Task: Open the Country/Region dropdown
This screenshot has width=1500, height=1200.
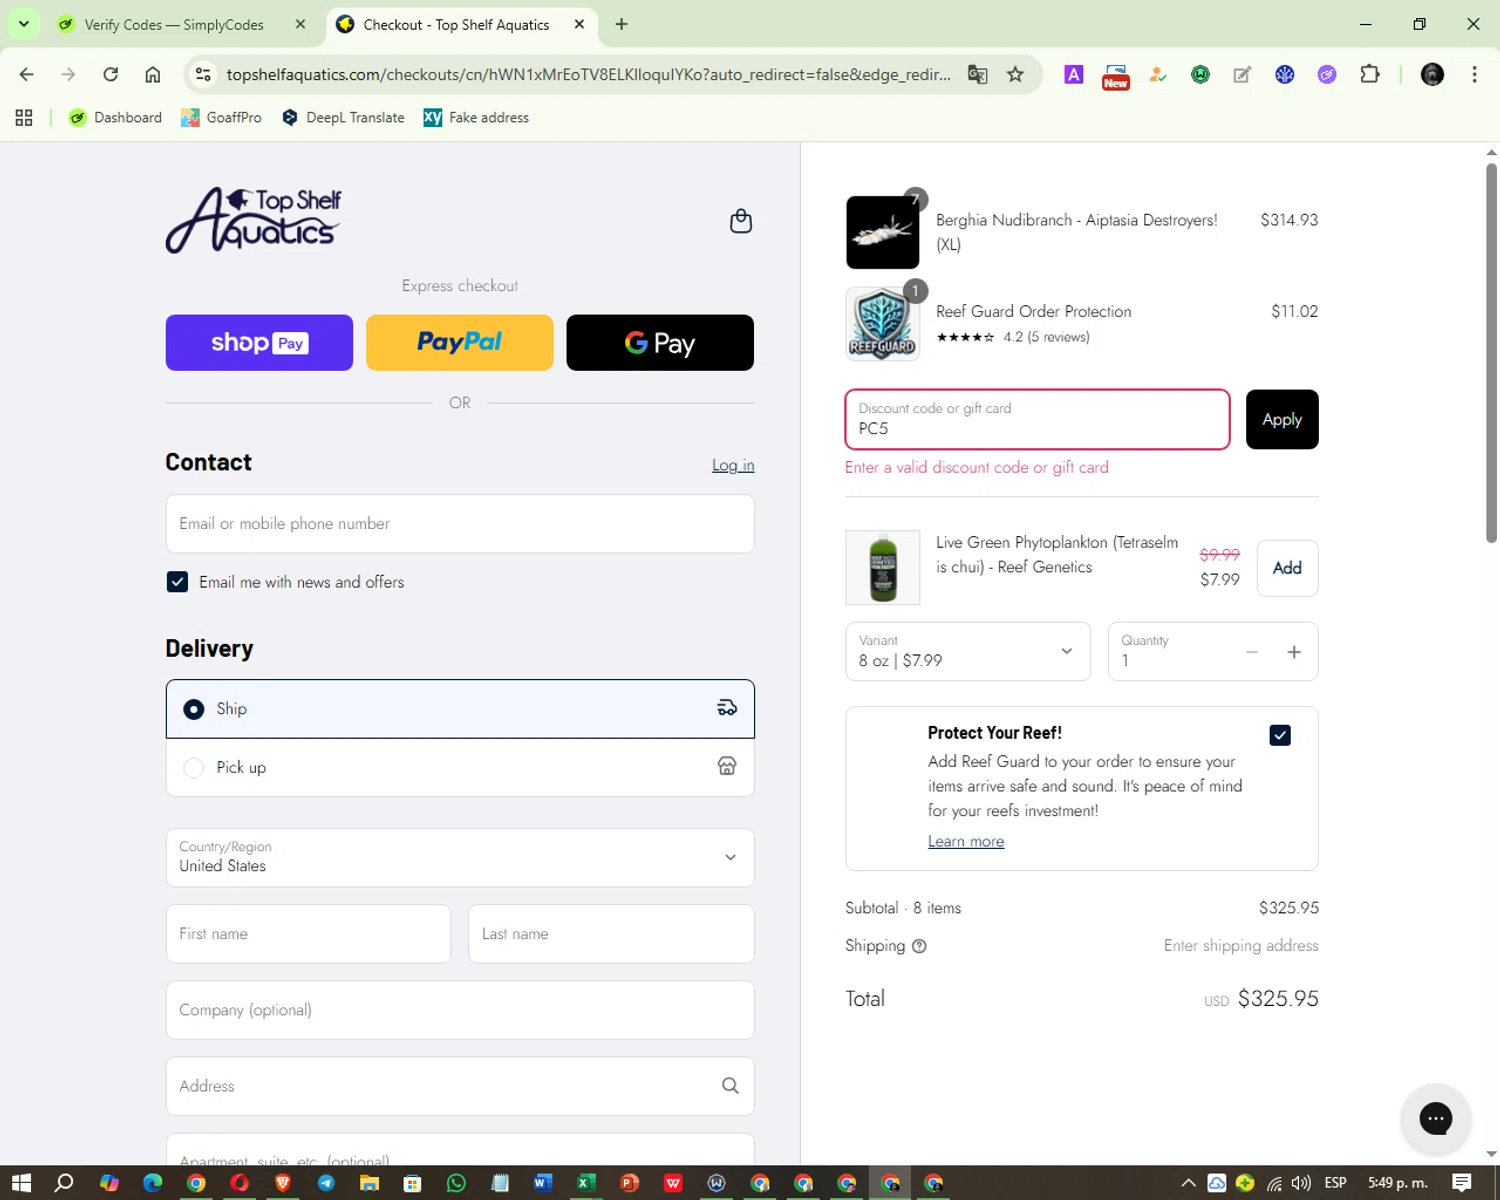Action: (x=460, y=857)
